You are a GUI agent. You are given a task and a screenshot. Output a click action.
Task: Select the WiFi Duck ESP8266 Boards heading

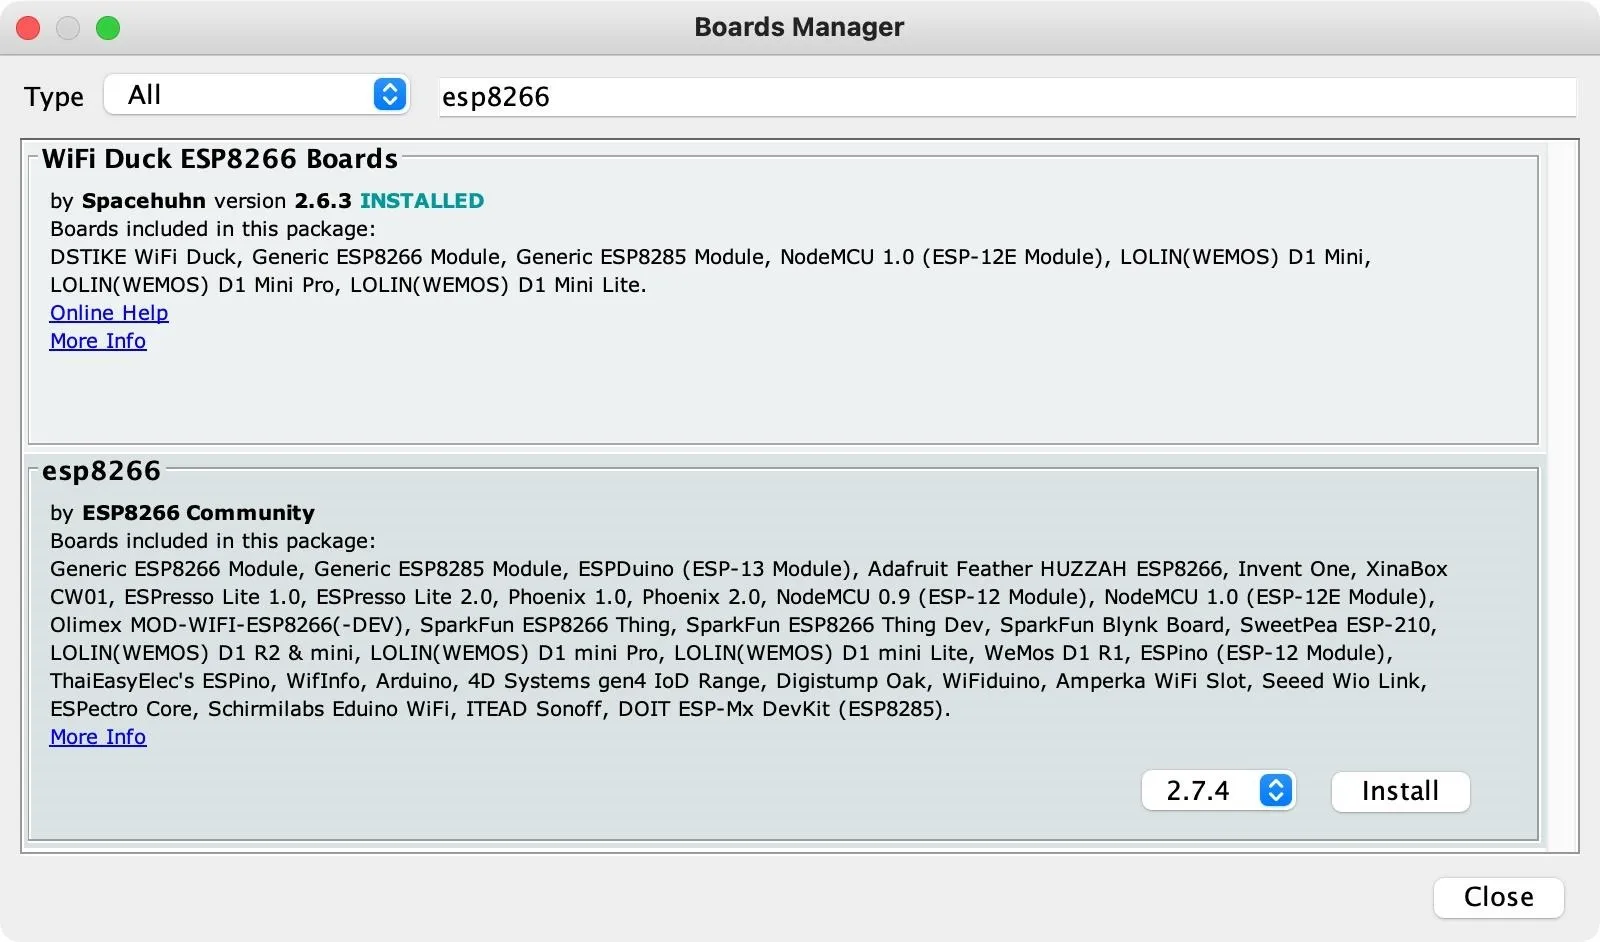[220, 159]
